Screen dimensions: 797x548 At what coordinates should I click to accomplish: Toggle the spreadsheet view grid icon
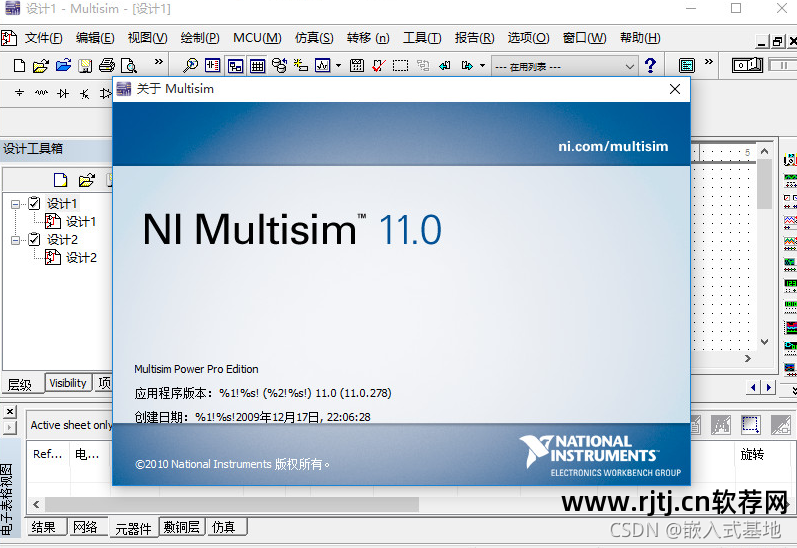[257, 66]
